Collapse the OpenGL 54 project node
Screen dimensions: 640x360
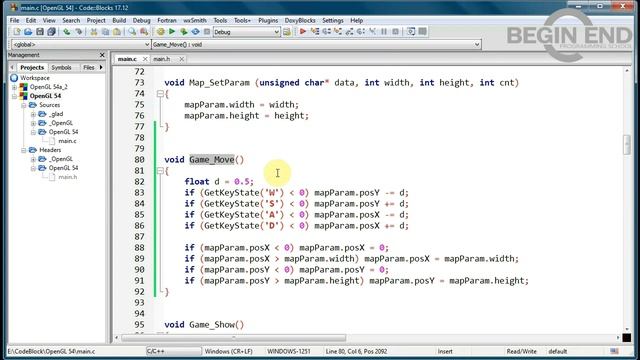(14, 96)
